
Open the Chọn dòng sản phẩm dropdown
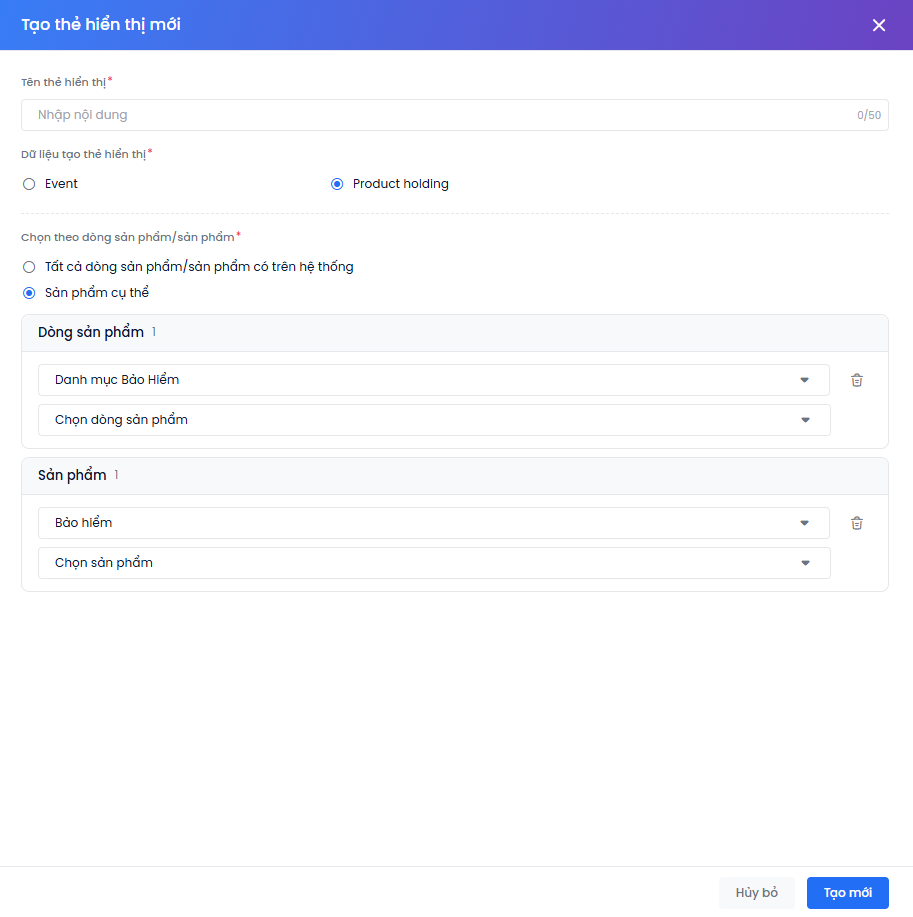pos(434,420)
